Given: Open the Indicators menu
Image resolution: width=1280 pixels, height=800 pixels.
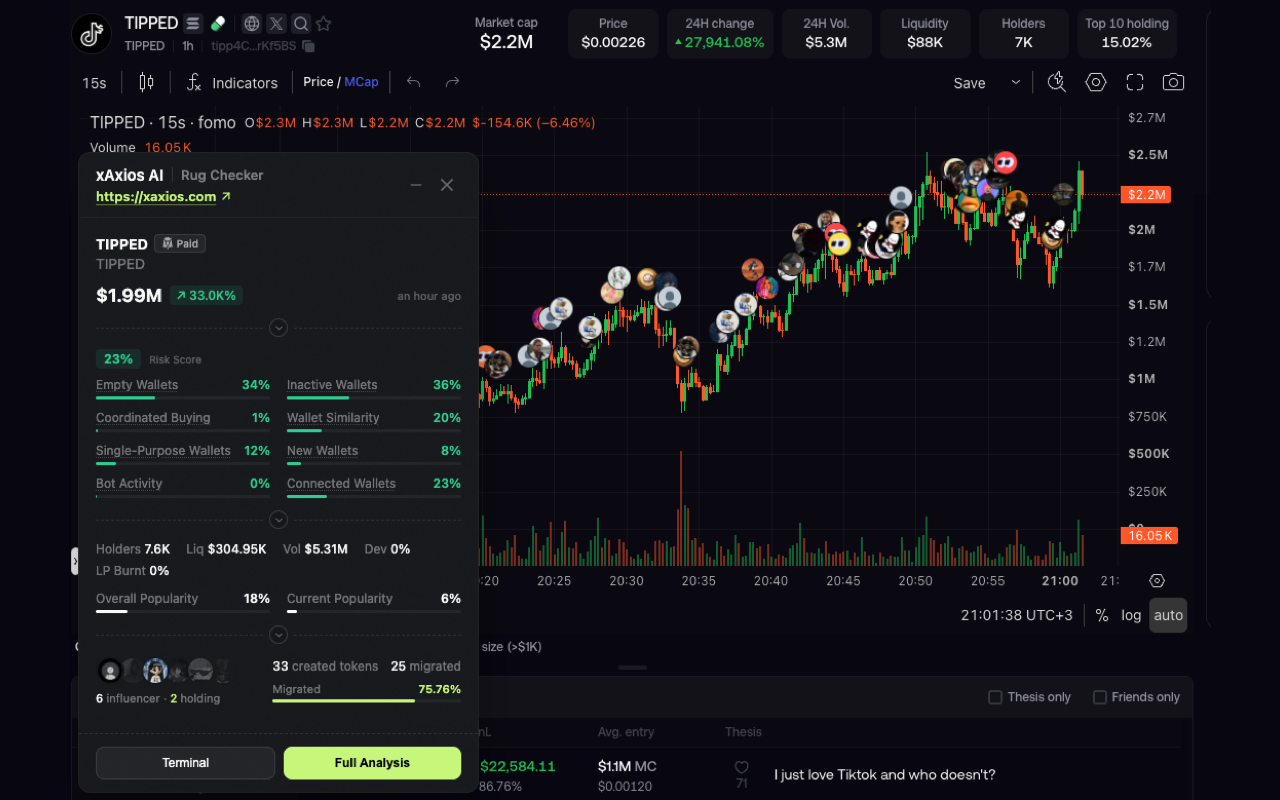Looking at the screenshot, I should pos(232,83).
